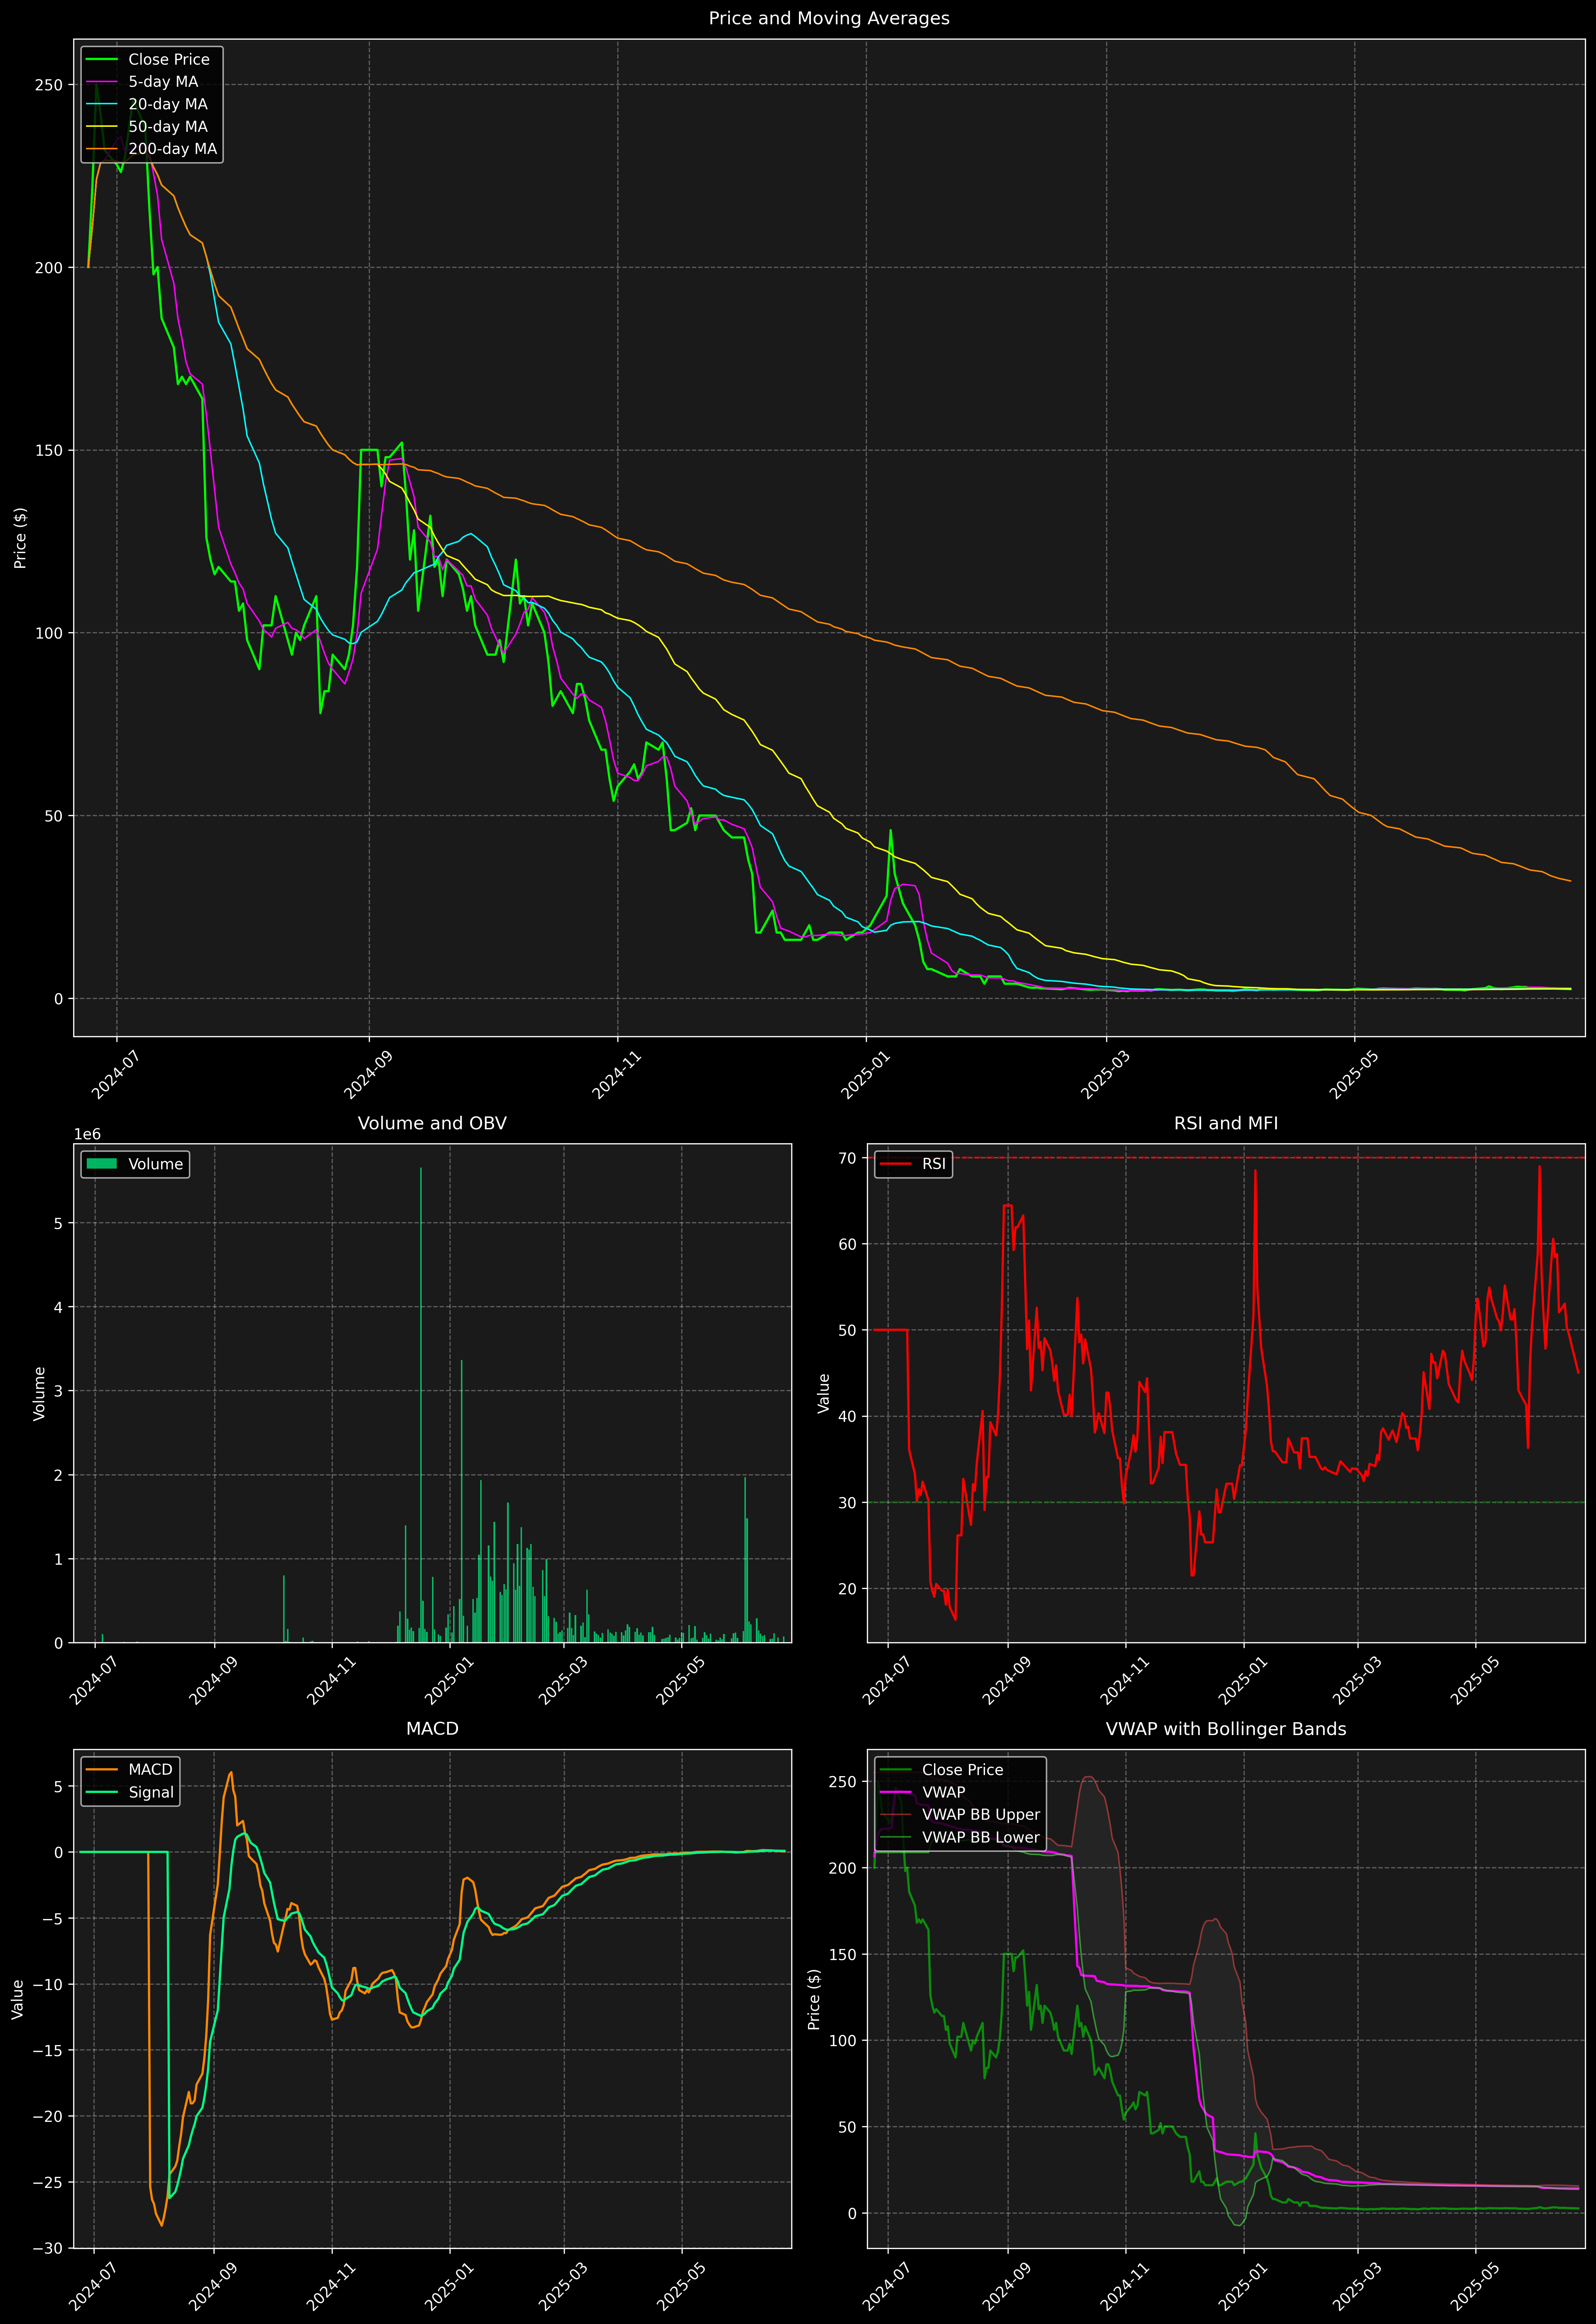The height and width of the screenshot is (2324, 1596).
Task: Click the '−25' tick on the MACD chart
Action: pos(47,2182)
